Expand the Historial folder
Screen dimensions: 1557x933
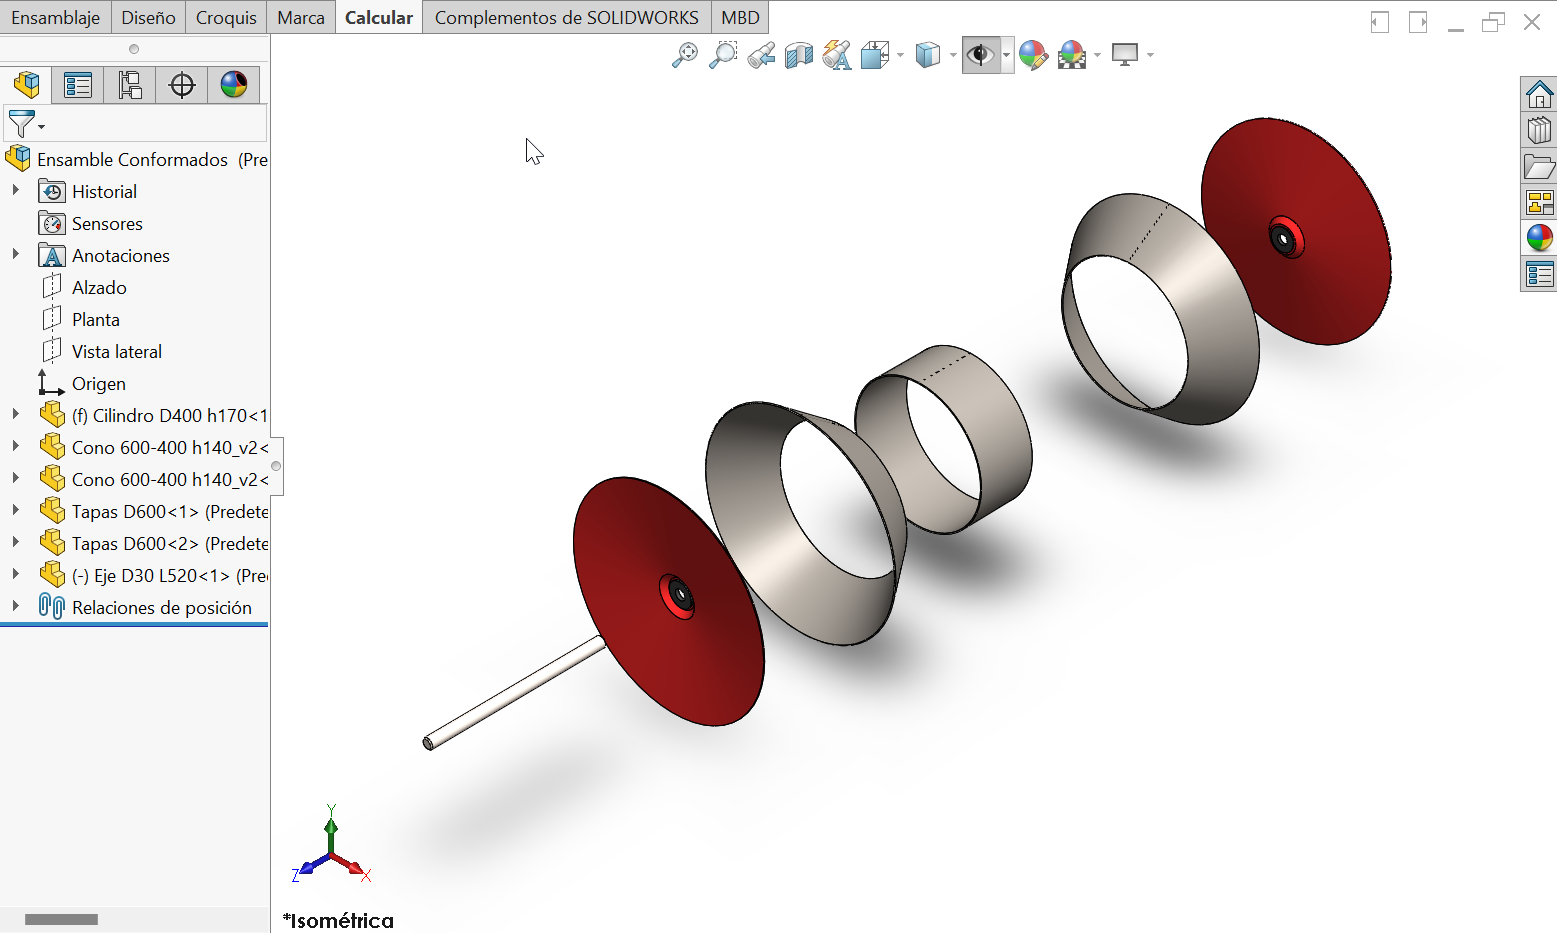click(x=15, y=190)
